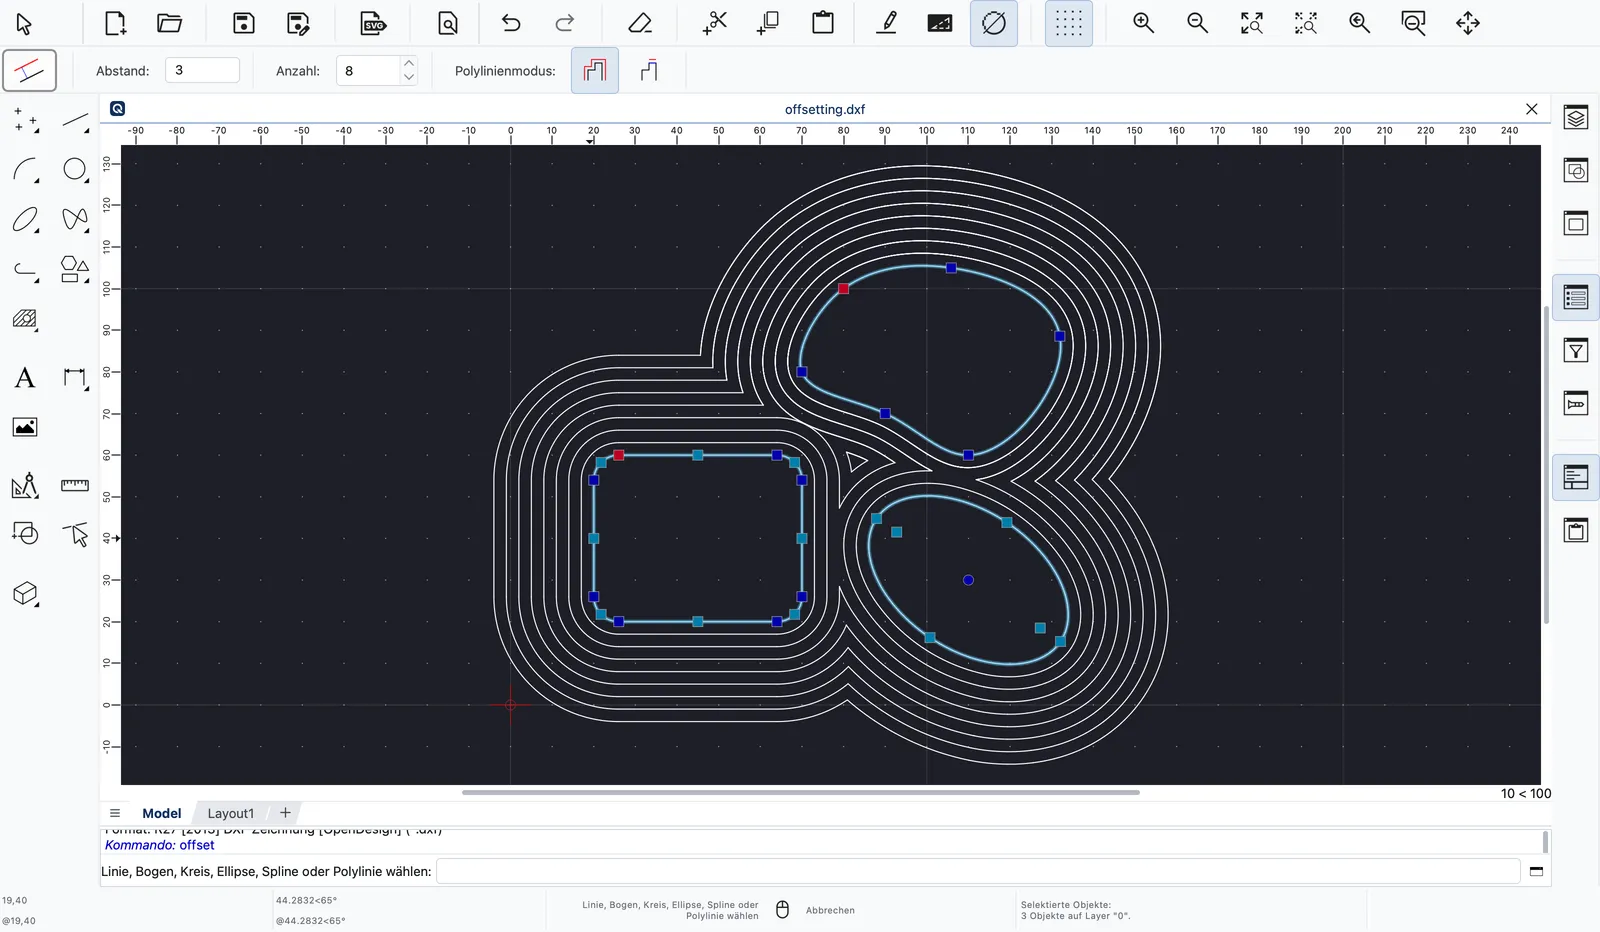The image size is (1600, 932).
Task: Focus the command line input
Action: tap(978, 871)
